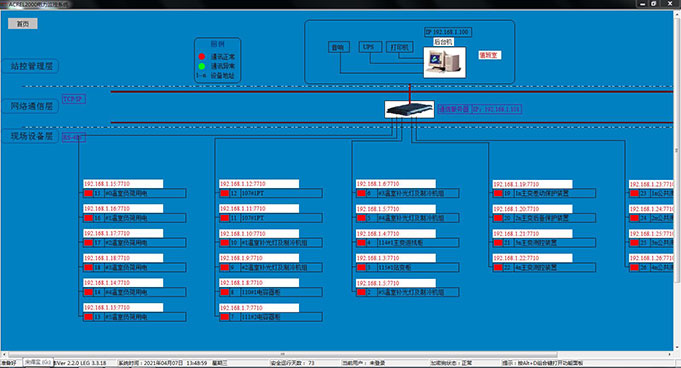Click the 192.168.1.7:7710 address field
This screenshot has height=368, width=681.
[259, 308]
